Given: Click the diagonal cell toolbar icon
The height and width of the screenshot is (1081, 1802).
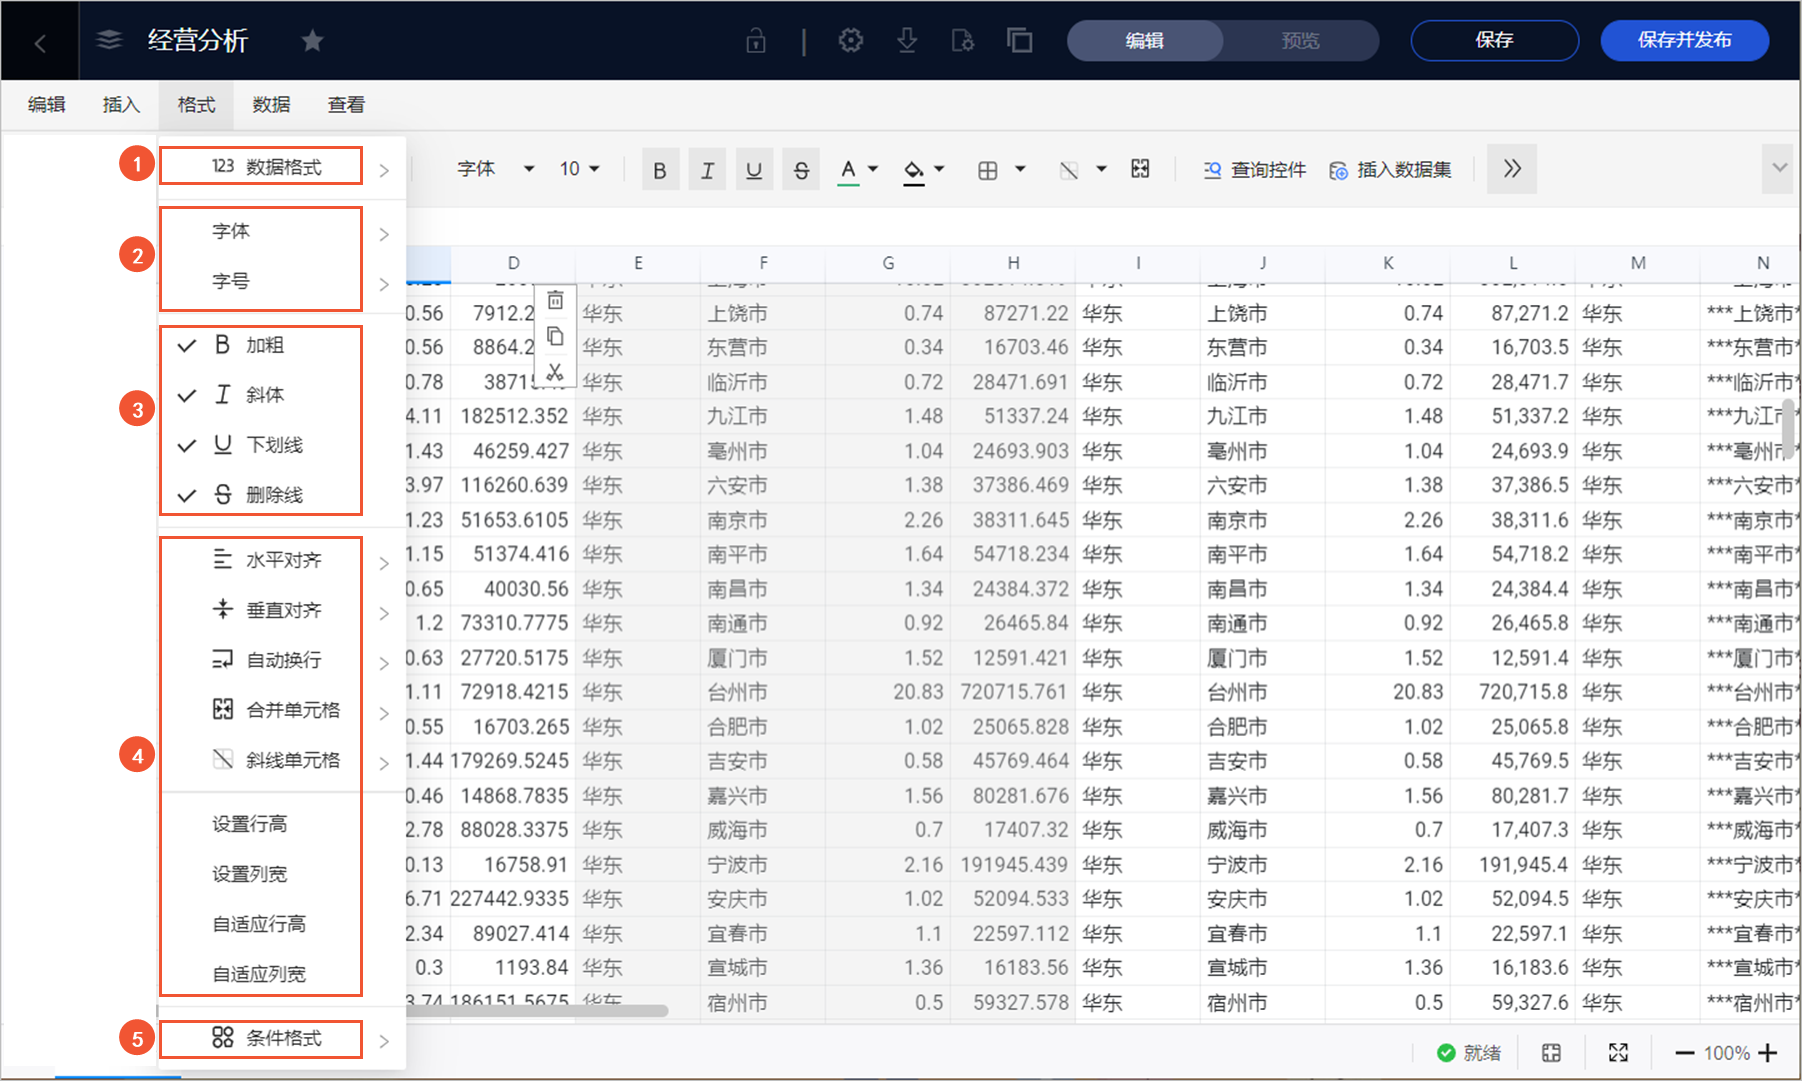Looking at the screenshot, I should click(x=1069, y=170).
